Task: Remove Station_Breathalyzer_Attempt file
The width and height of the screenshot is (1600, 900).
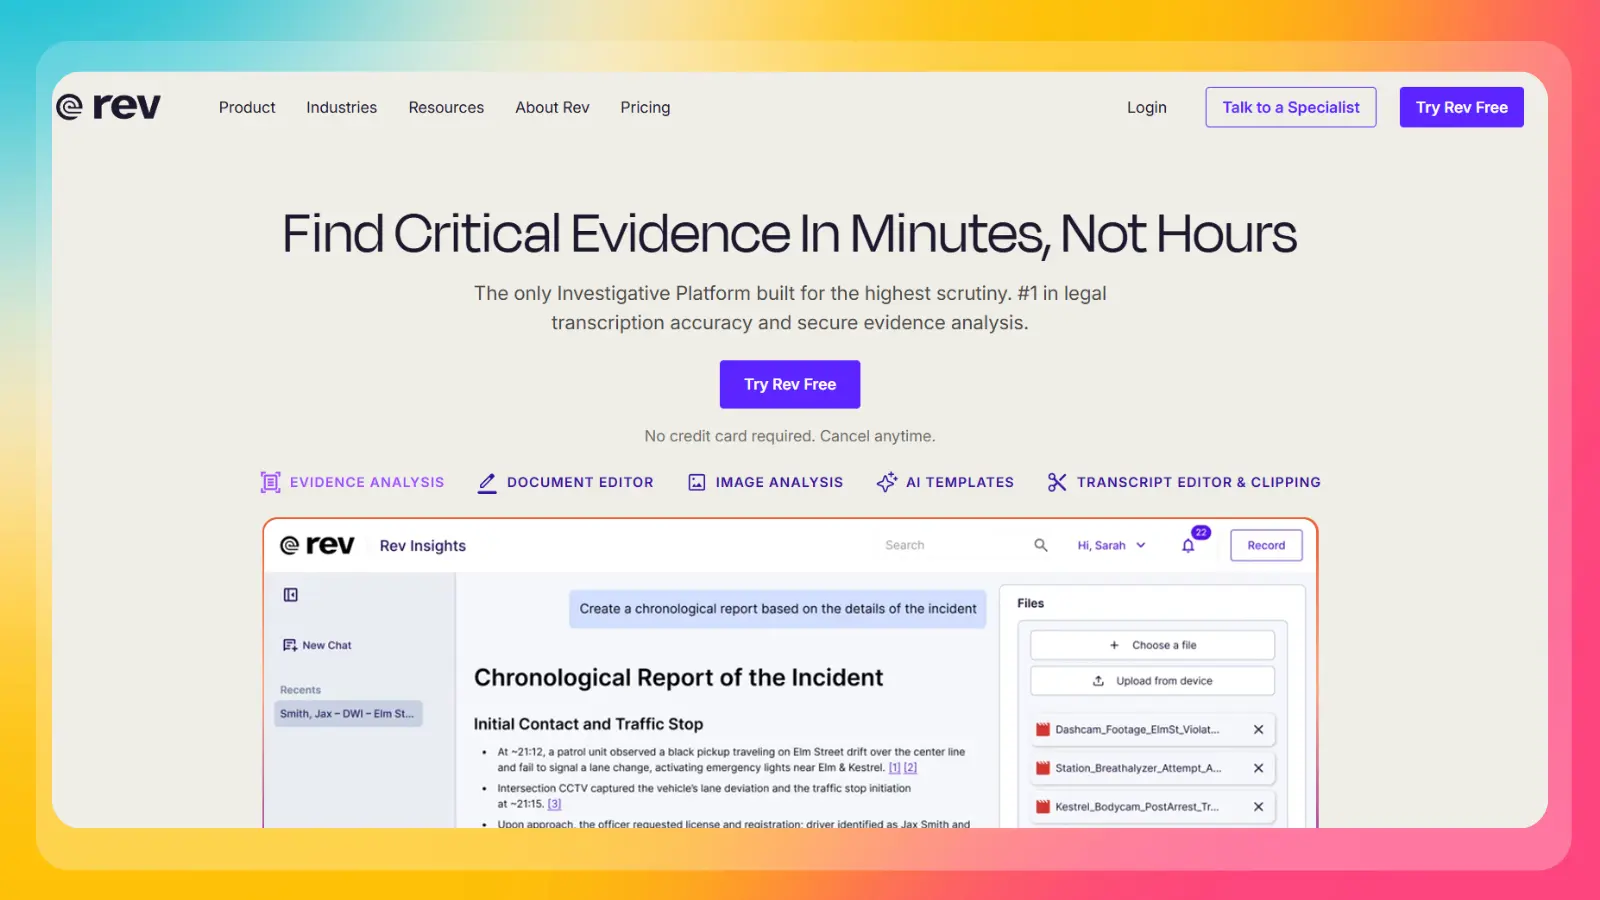Action: [1258, 768]
